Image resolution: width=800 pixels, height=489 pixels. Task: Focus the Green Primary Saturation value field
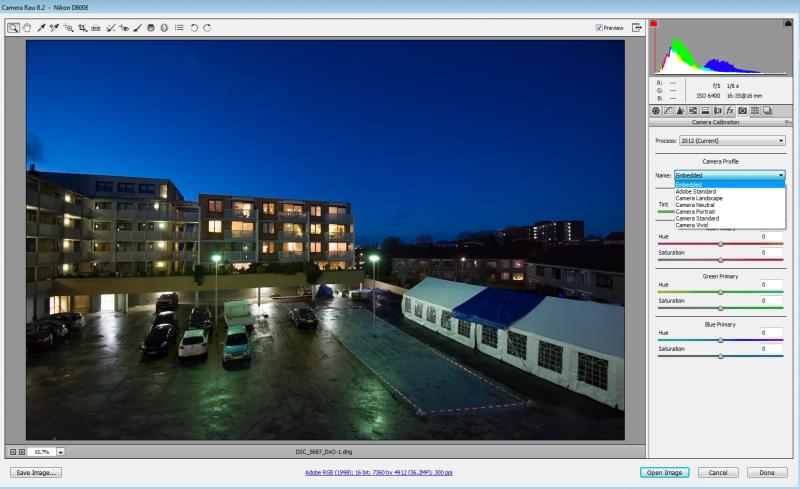(771, 301)
